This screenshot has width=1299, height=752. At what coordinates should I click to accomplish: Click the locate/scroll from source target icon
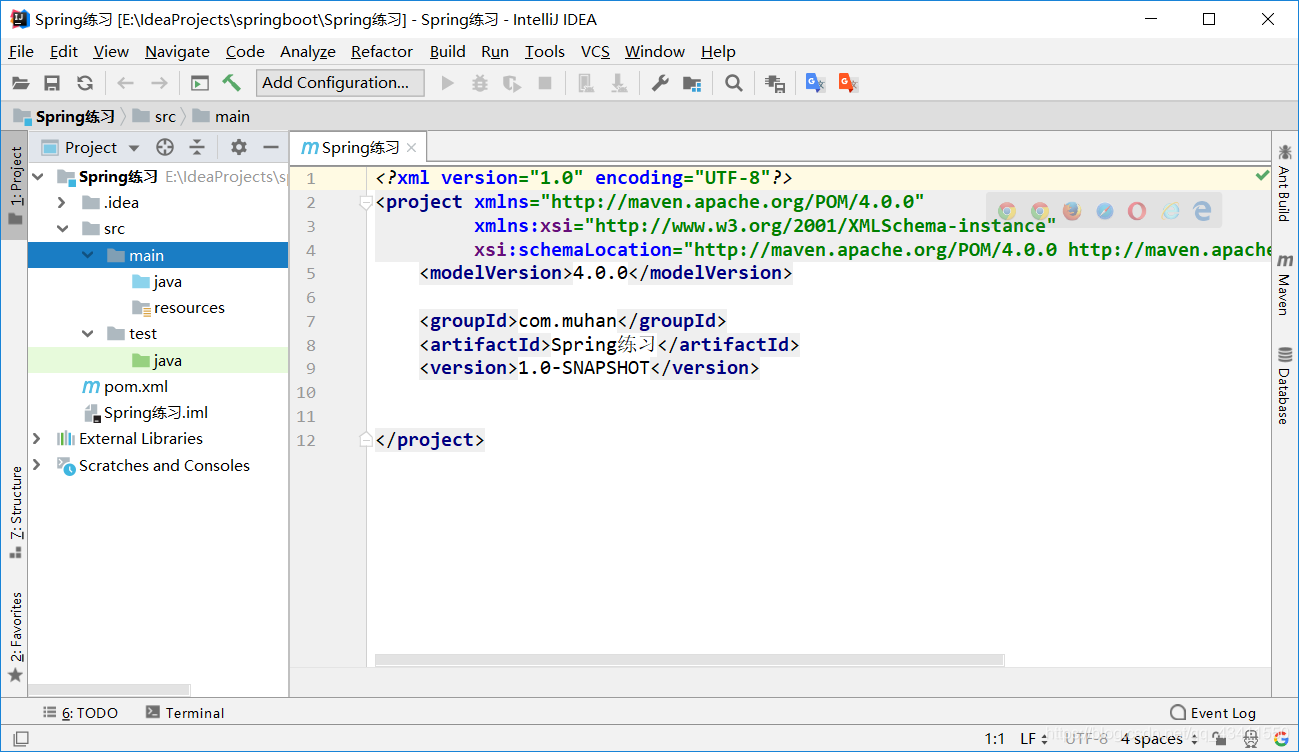165,147
